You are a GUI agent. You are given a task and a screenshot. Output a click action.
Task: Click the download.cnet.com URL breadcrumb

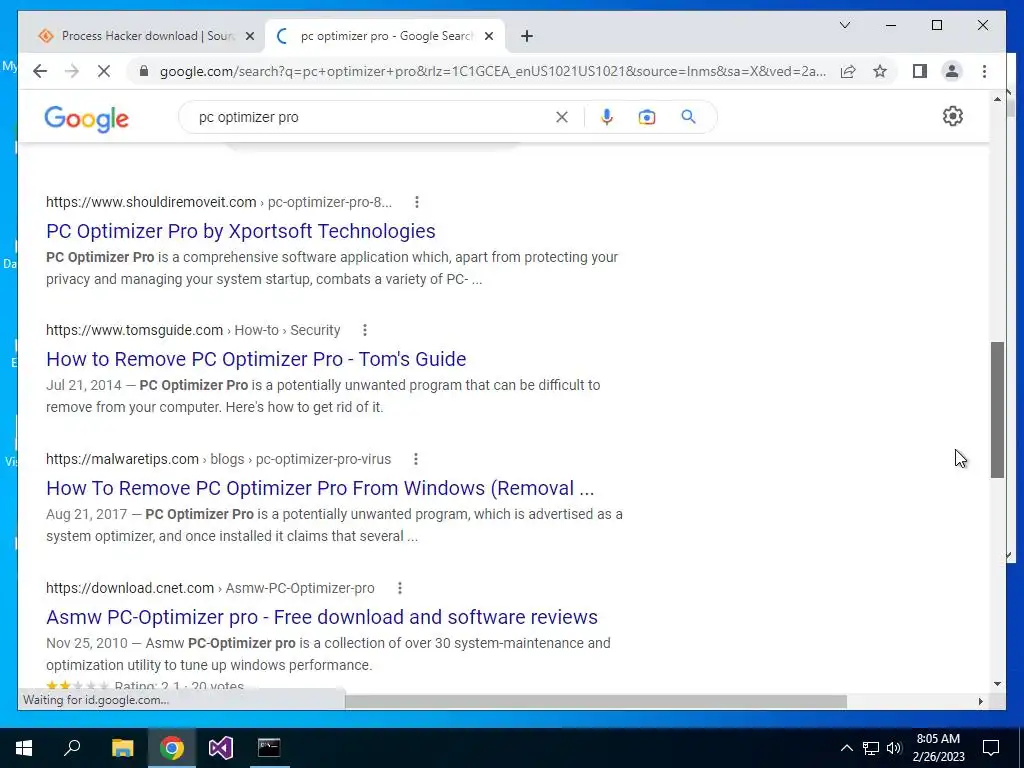(x=210, y=588)
